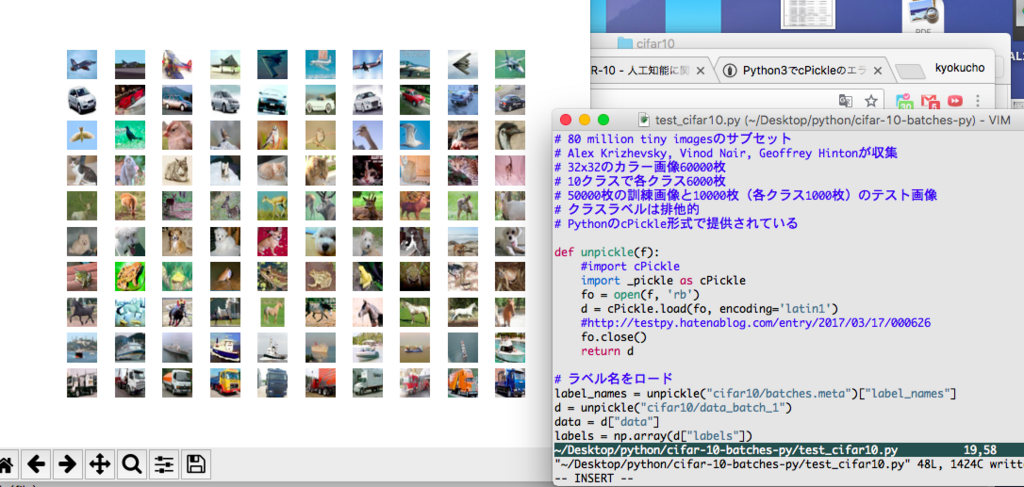Click the Chrome translate page icon
This screenshot has height=487, width=1024.
click(x=846, y=101)
